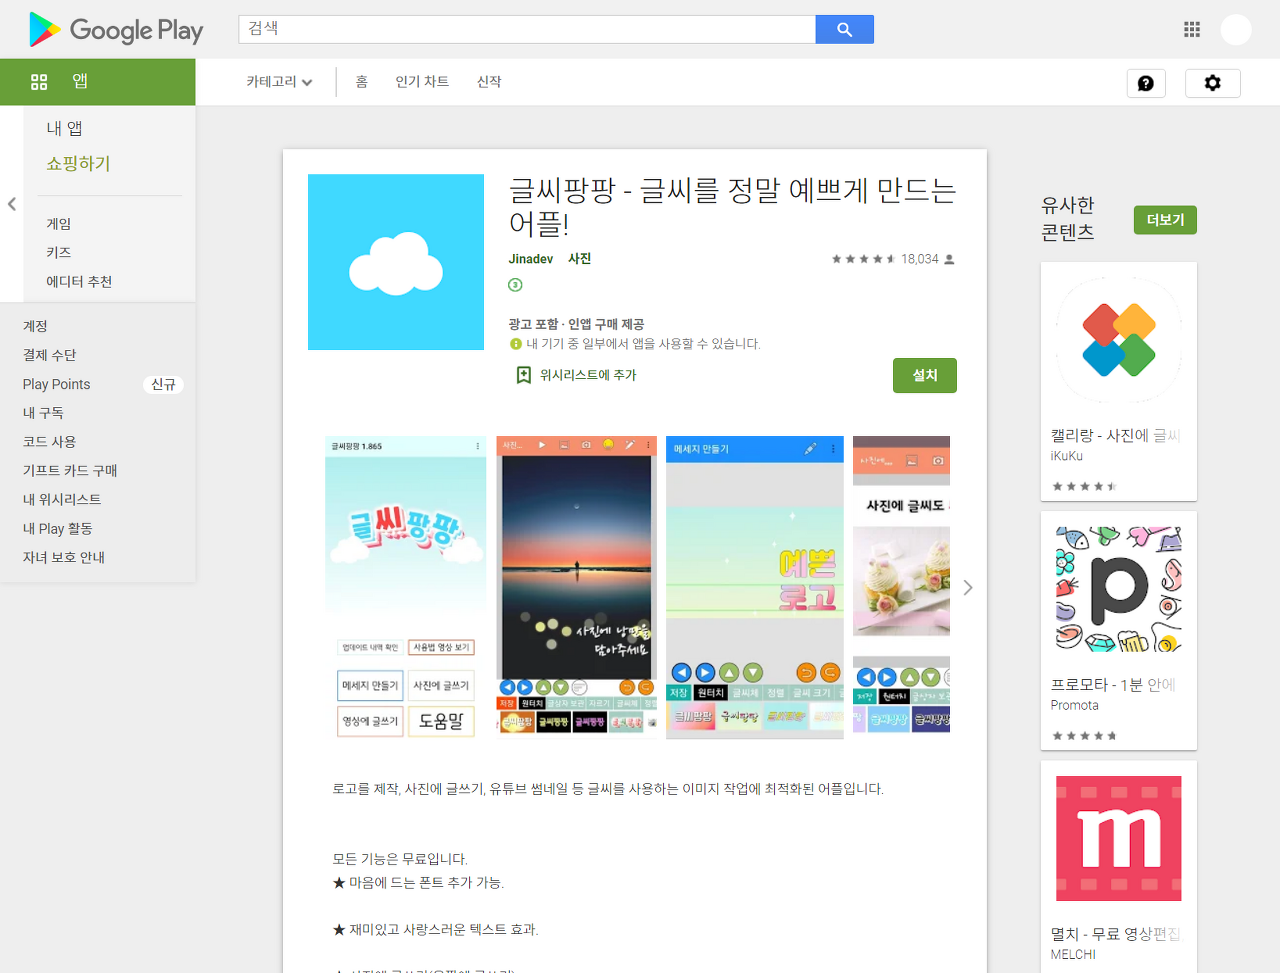The width and height of the screenshot is (1280, 973).
Task: Select 내 앱 in sidebar
Action: [65, 128]
